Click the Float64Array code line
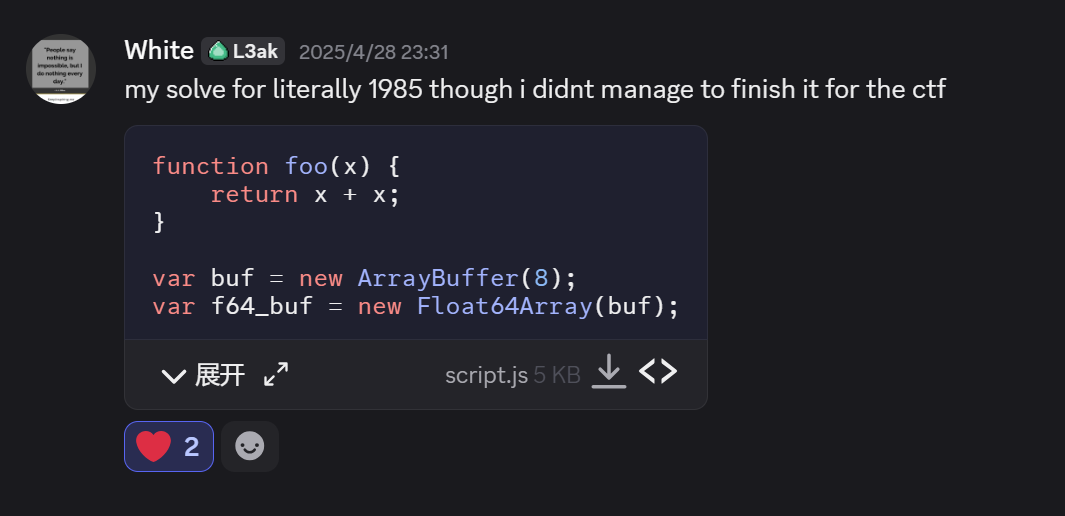This screenshot has width=1065, height=516. (416, 306)
